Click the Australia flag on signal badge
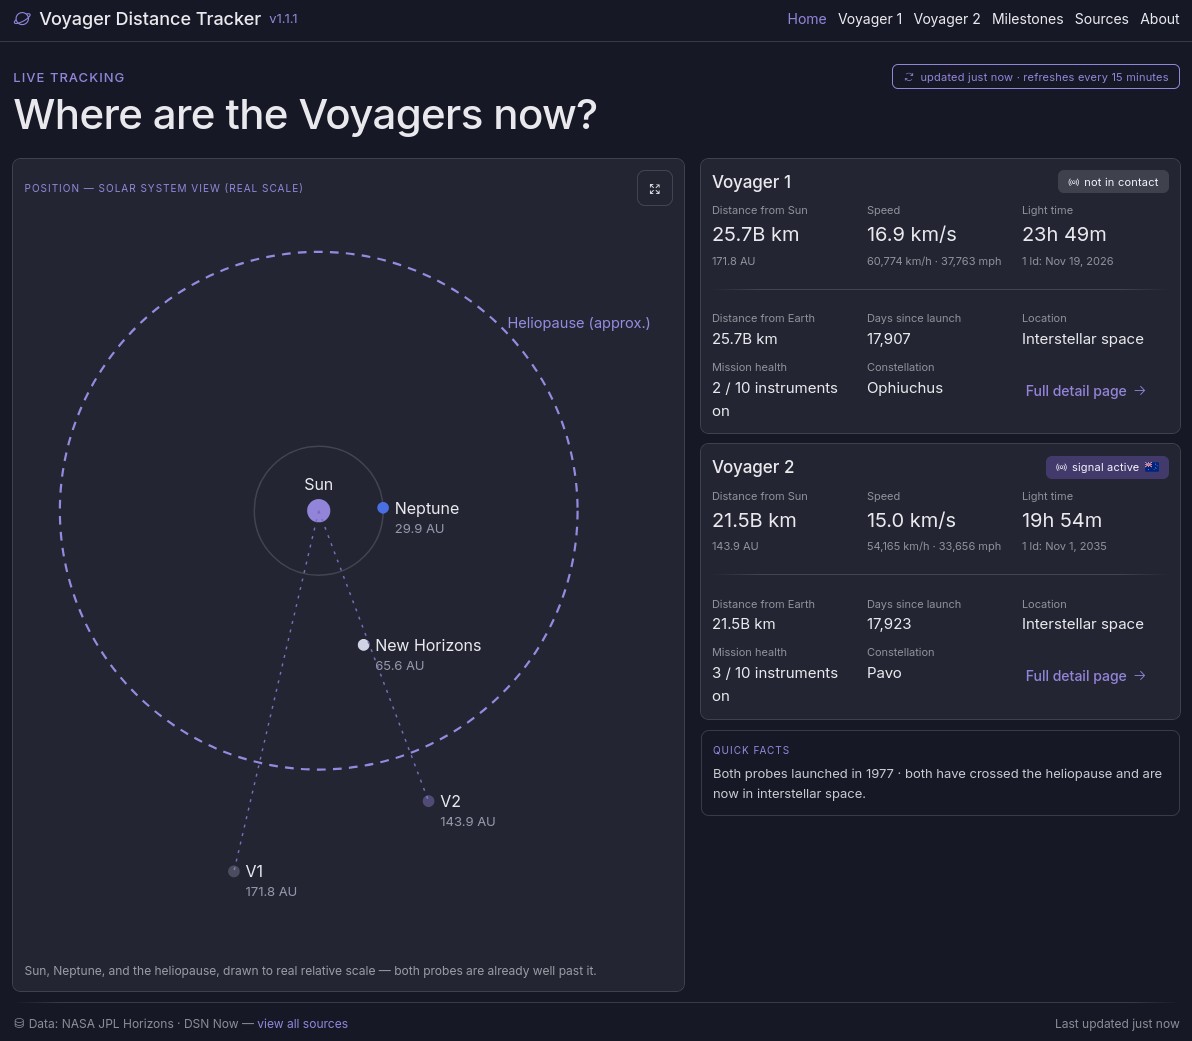The image size is (1192, 1041). [x=1152, y=467]
